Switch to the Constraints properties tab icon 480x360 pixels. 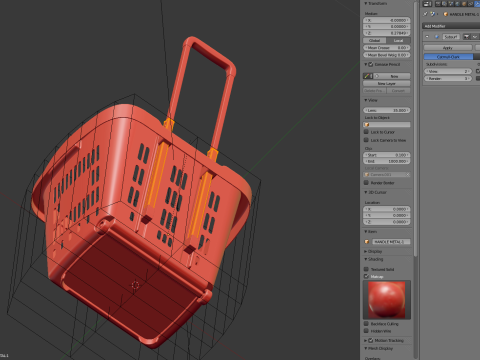click(x=470, y=4)
